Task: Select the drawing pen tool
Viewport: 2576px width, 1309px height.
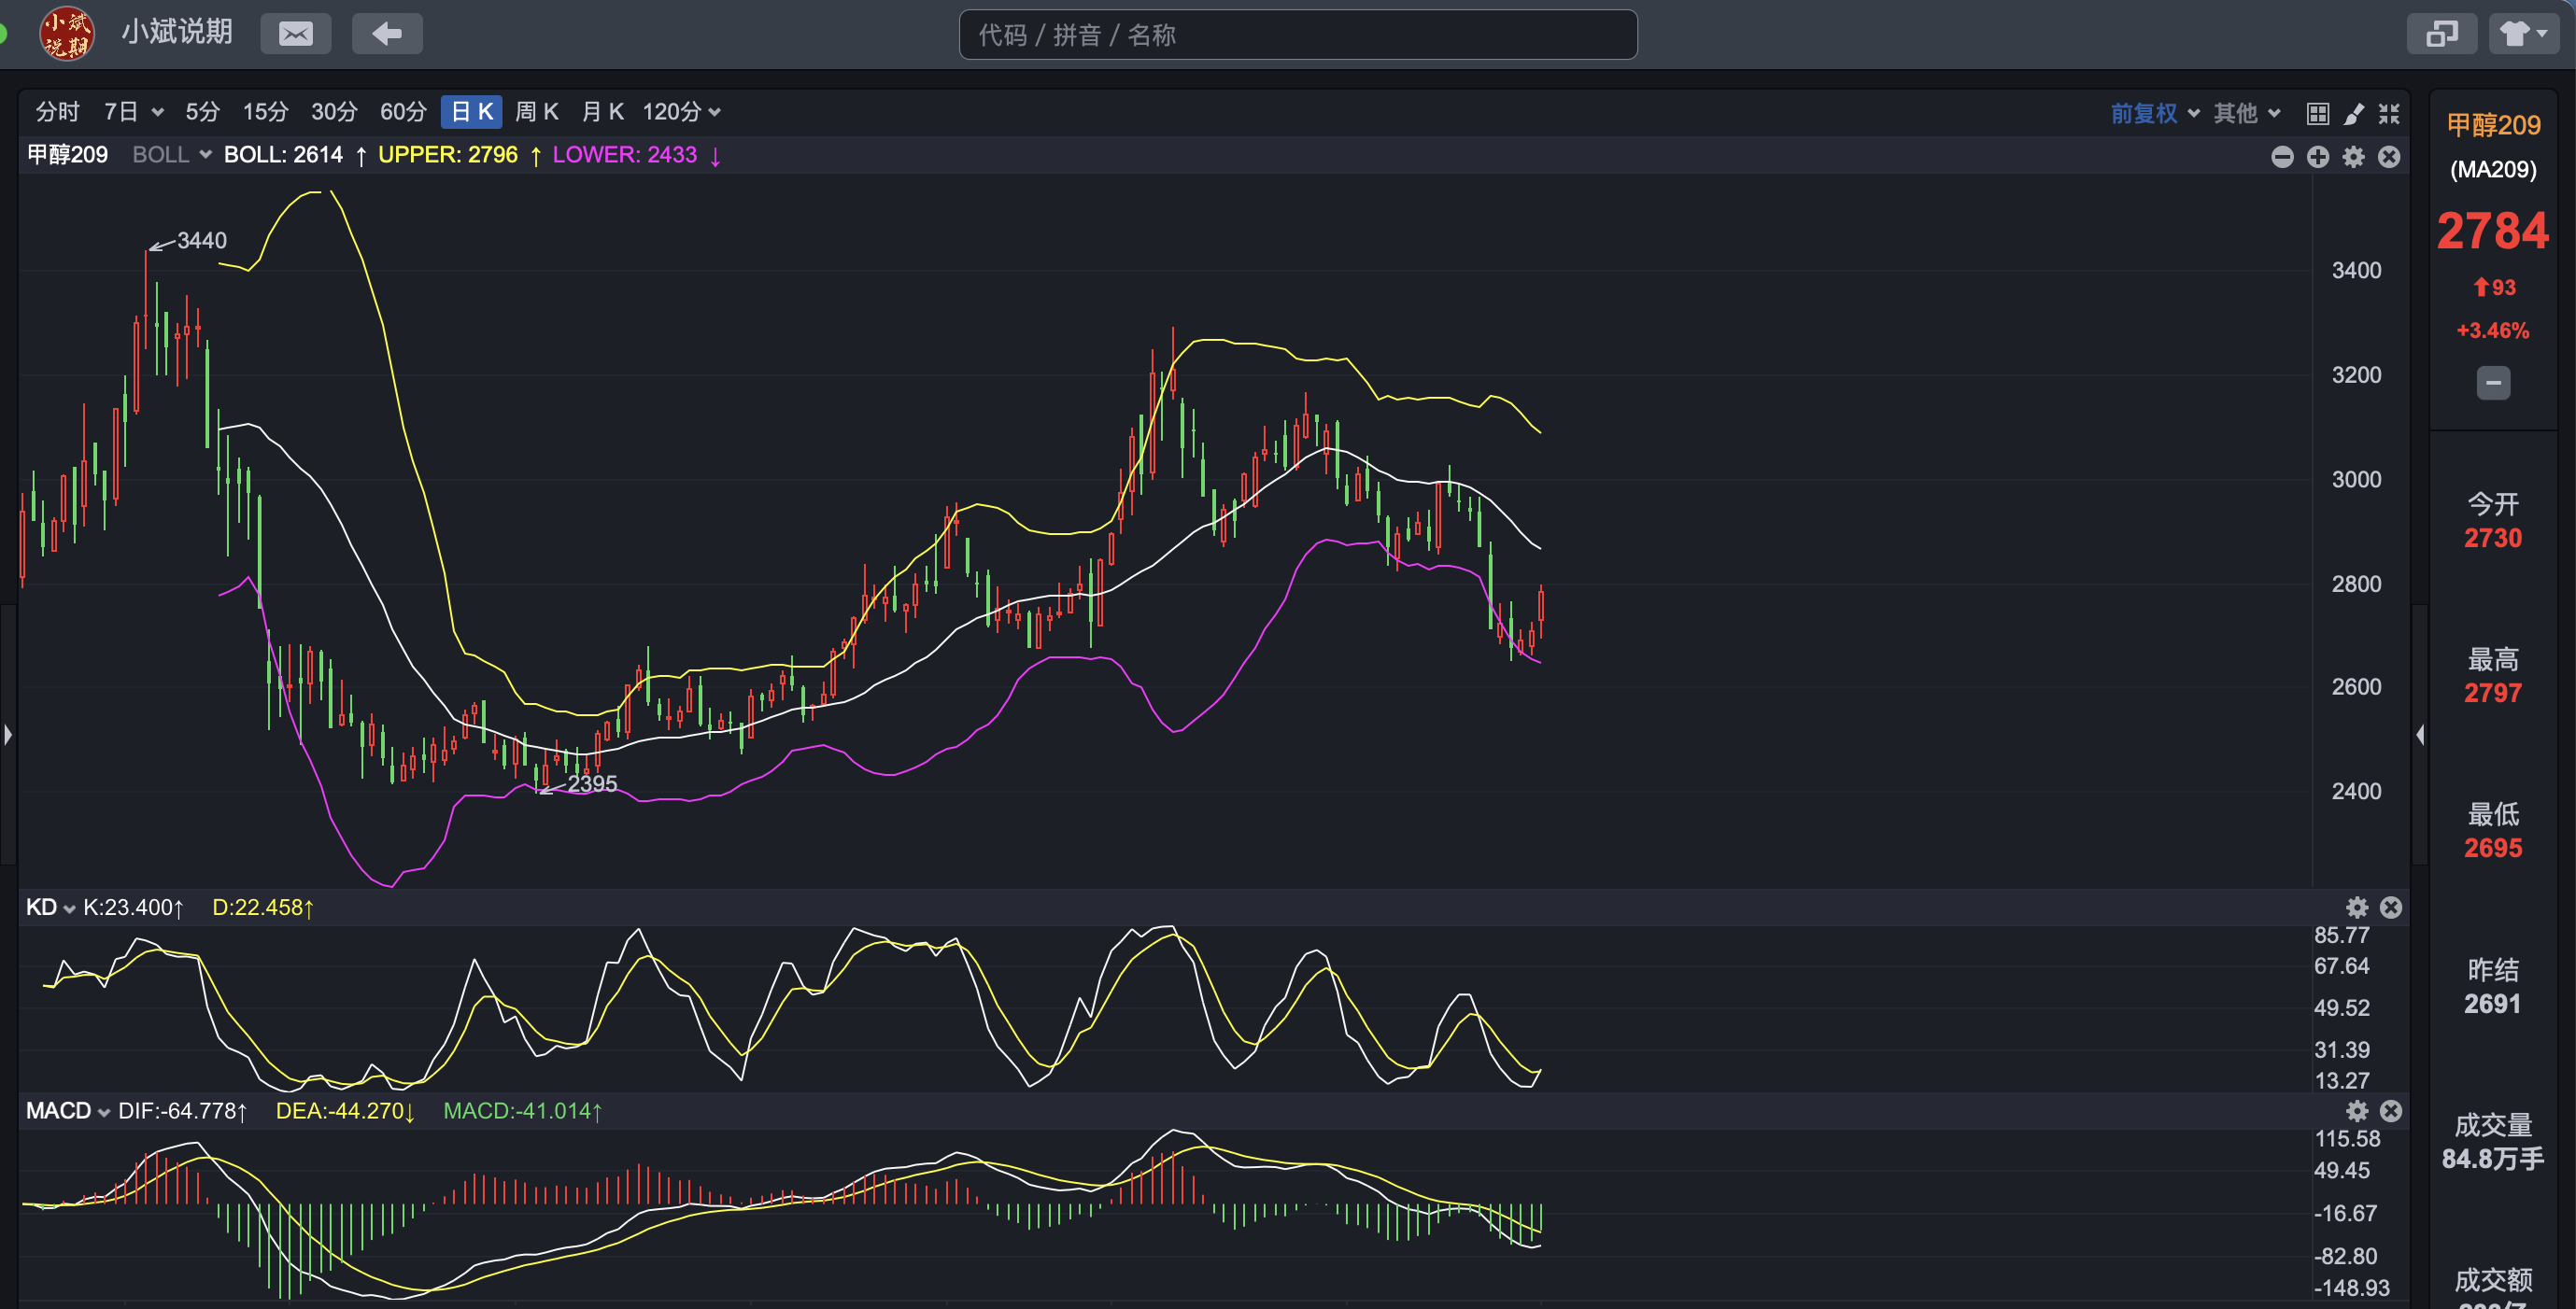Action: point(2354,113)
